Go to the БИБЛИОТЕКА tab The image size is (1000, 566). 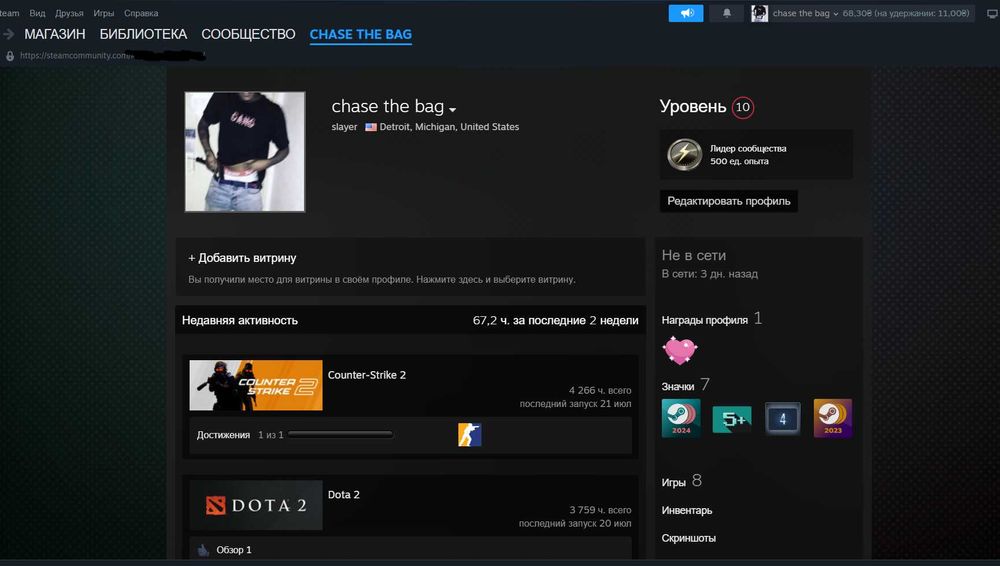pyautogui.click(x=143, y=34)
